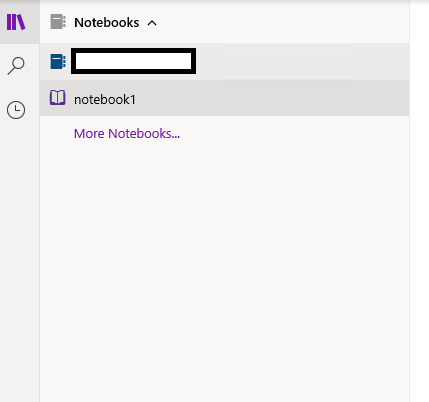Click the purple open-book icon of notebook1
This screenshot has width=429, height=402.
pos(58,98)
